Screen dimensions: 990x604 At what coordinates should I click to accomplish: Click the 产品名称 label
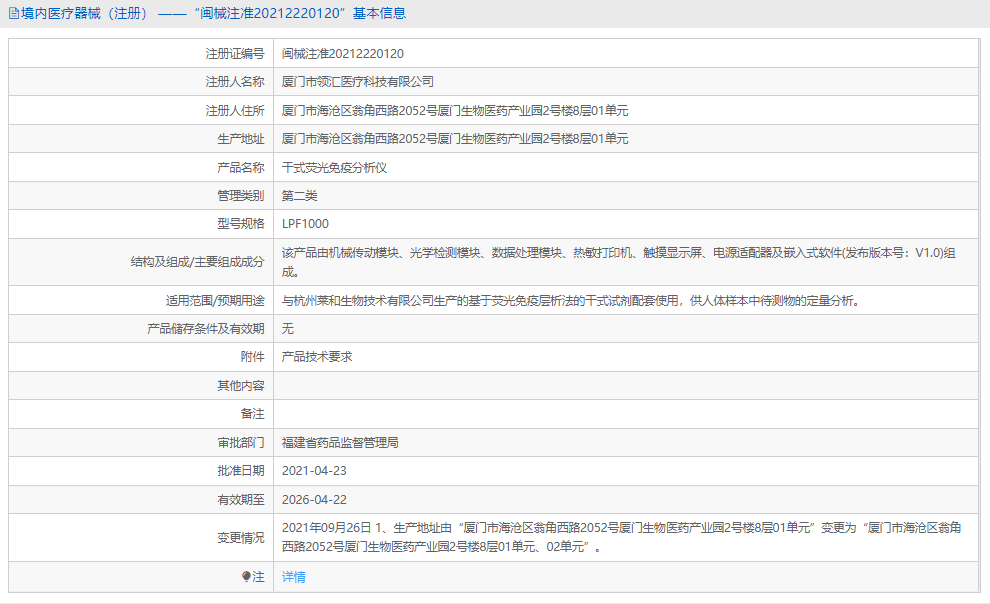coord(241,167)
